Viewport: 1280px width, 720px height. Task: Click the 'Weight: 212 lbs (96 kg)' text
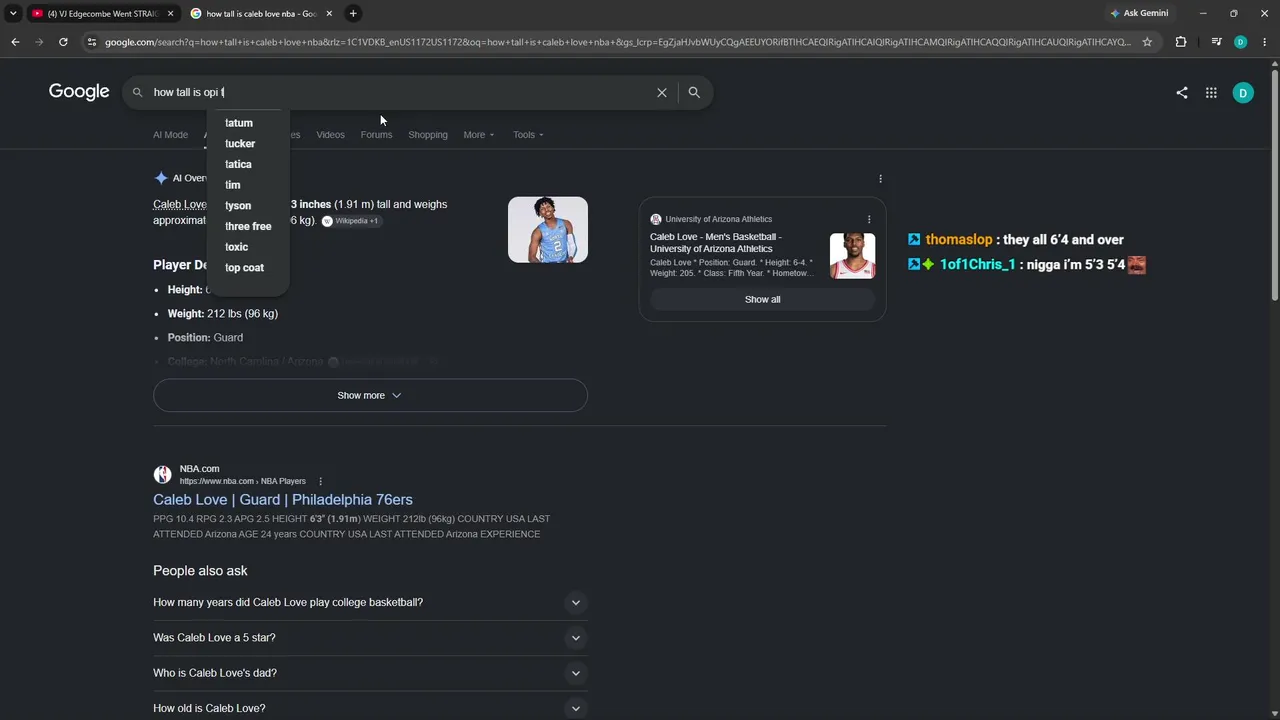223,314
